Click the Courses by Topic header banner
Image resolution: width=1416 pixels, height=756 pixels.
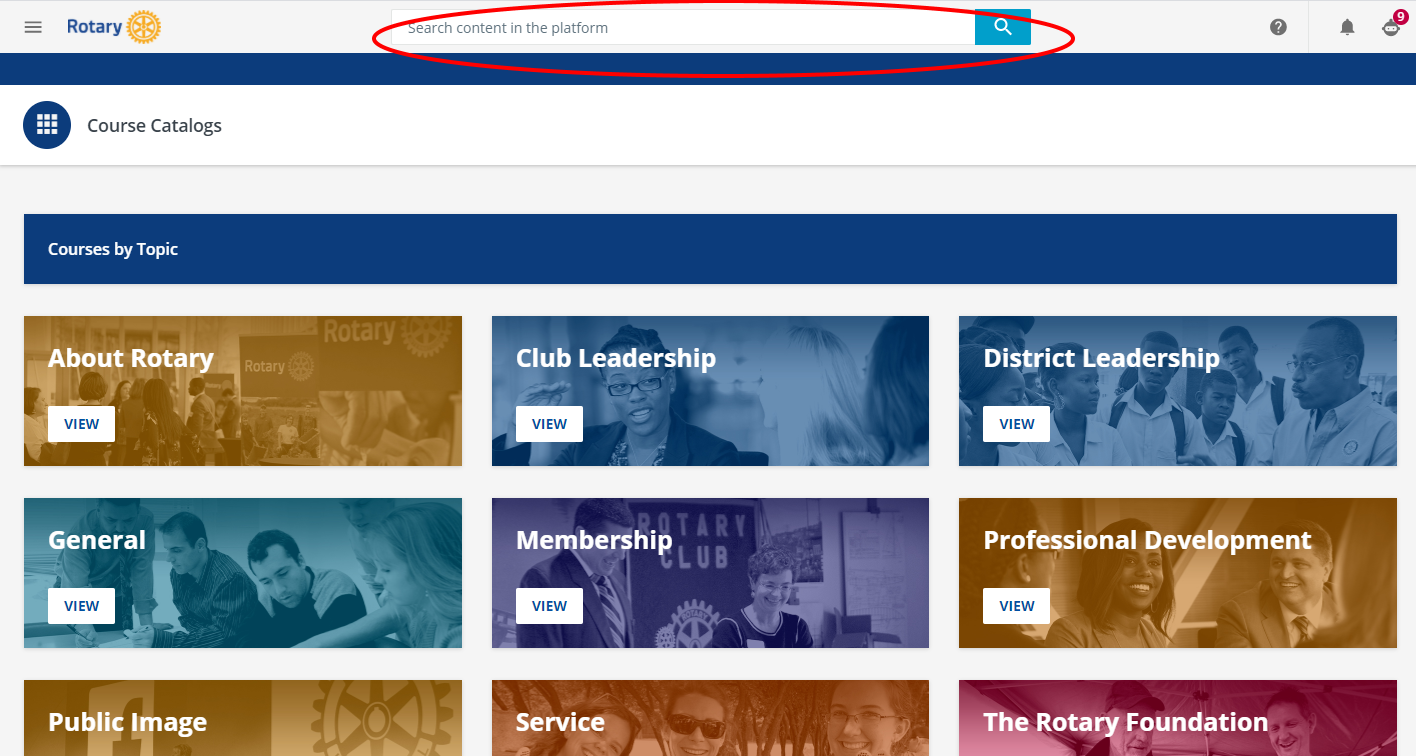coord(710,249)
